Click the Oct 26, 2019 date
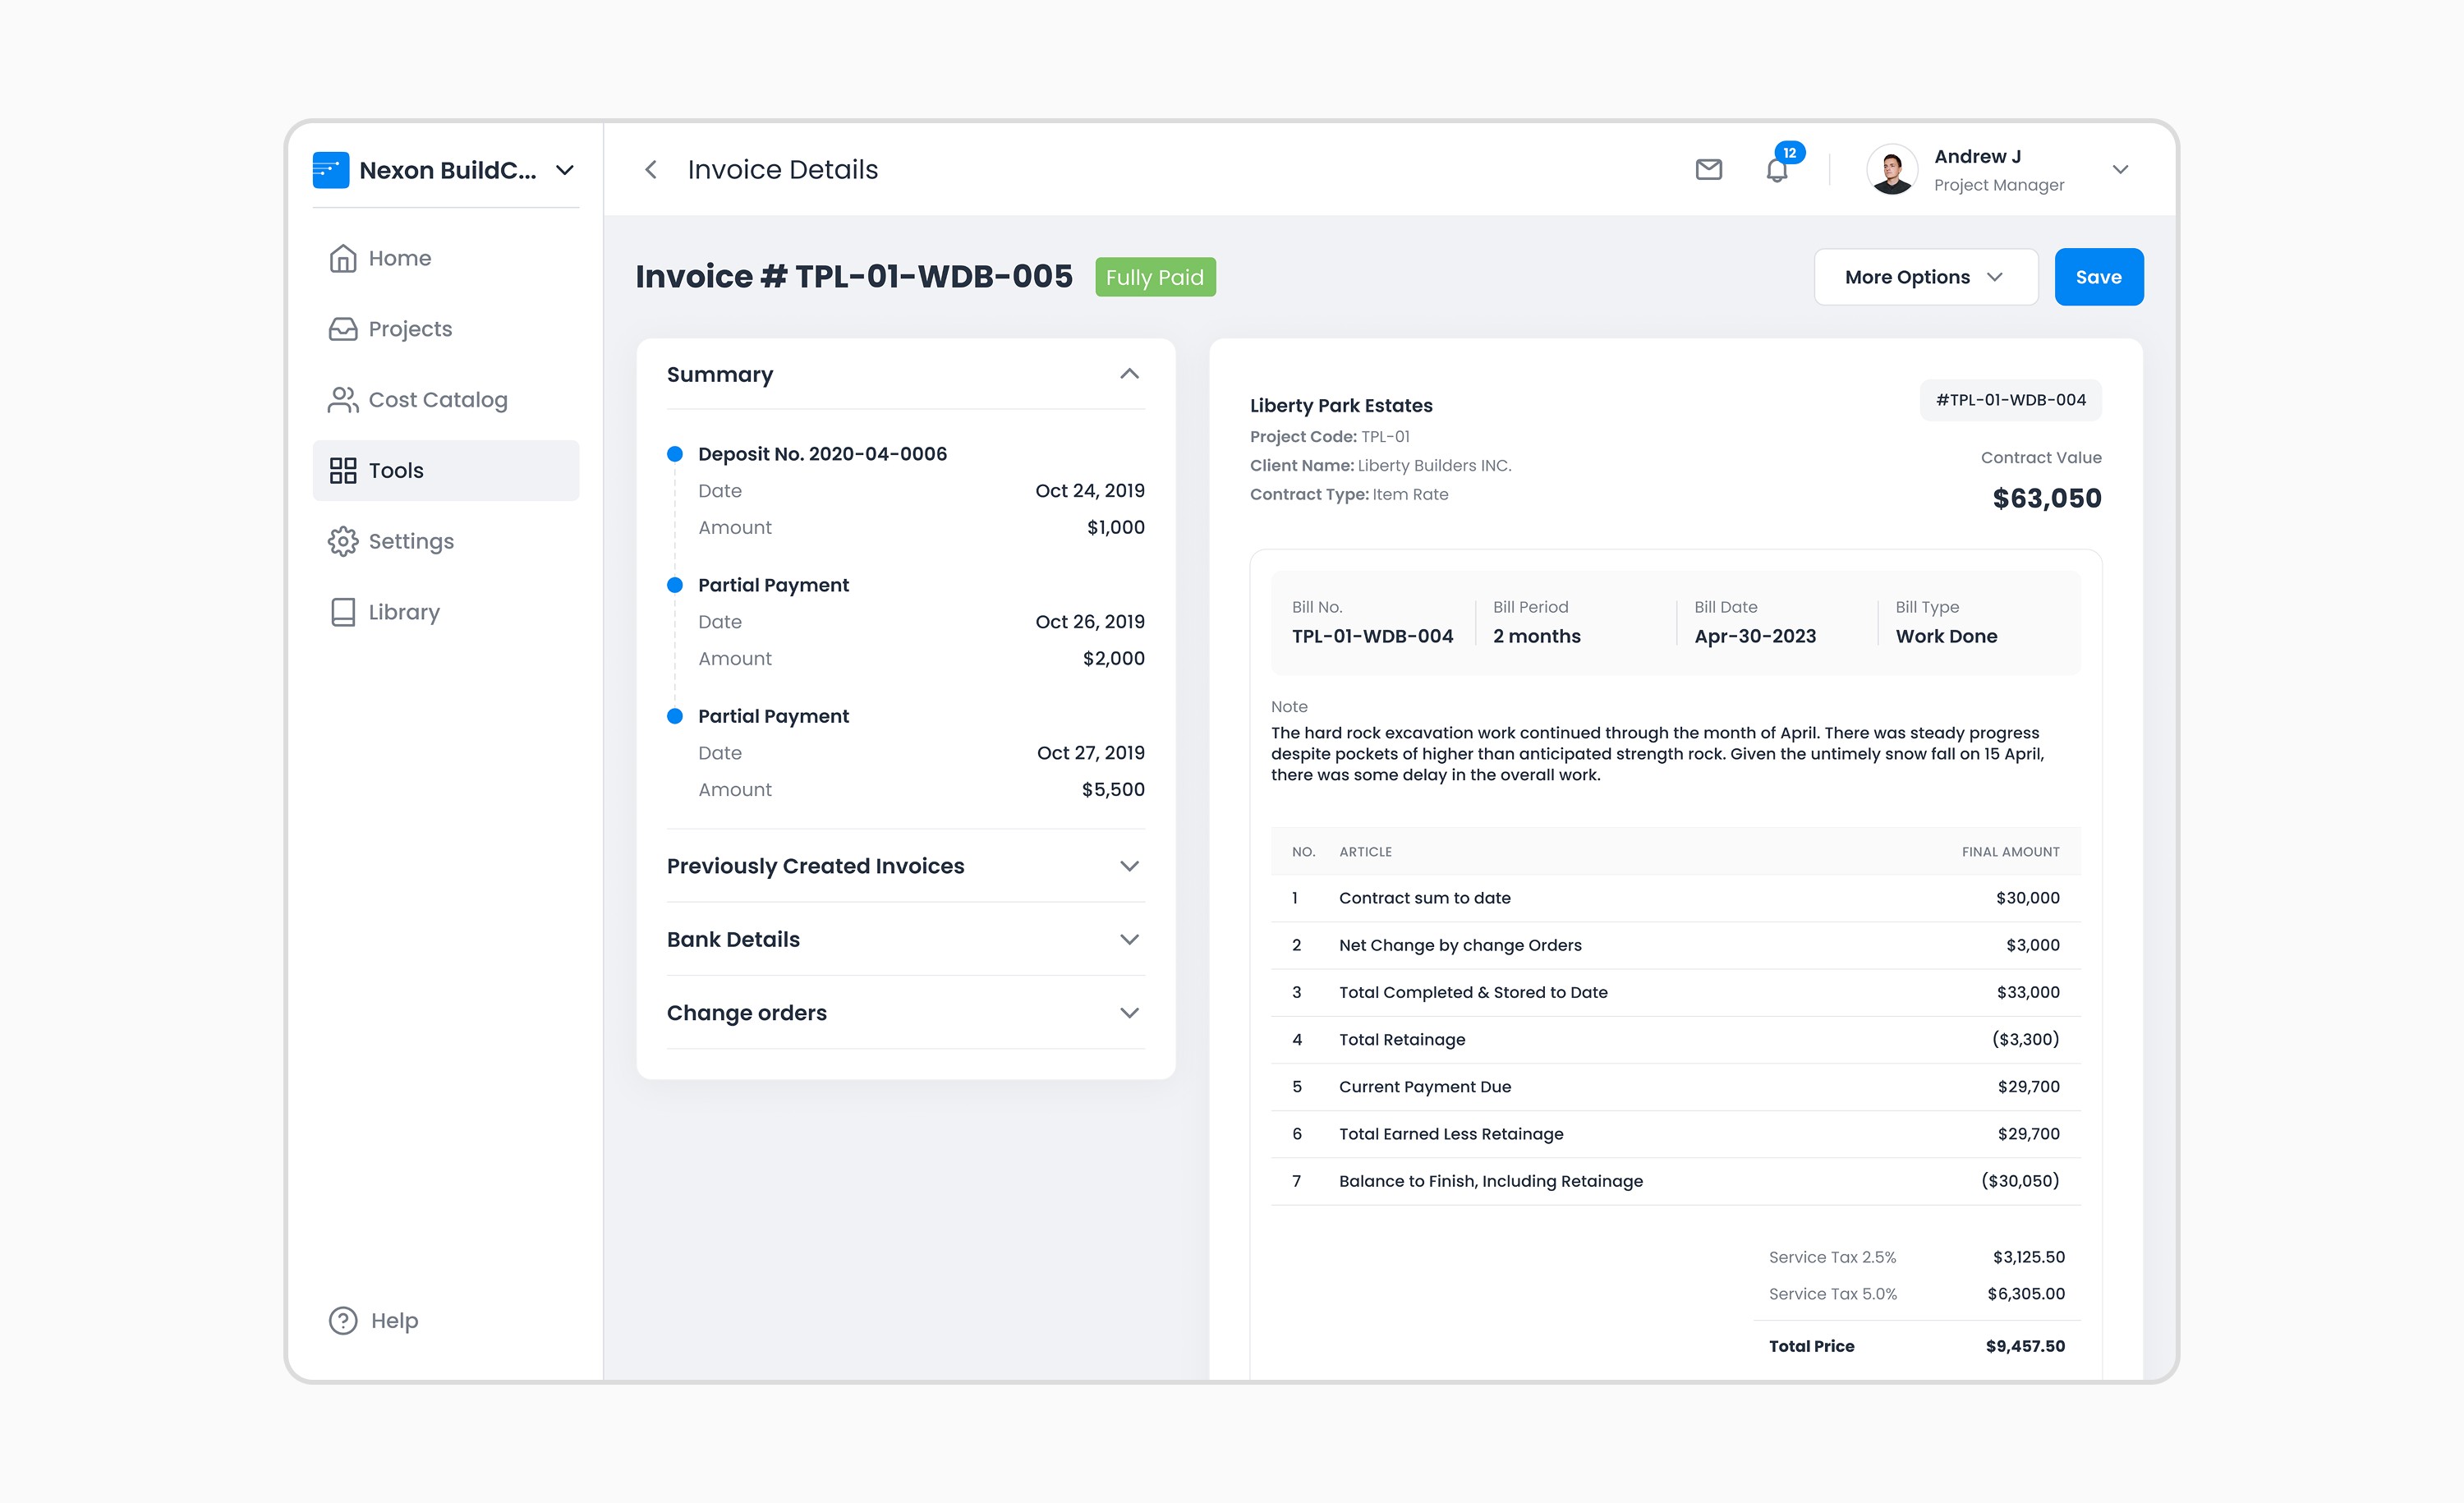The height and width of the screenshot is (1503, 2464). pos(1090,622)
